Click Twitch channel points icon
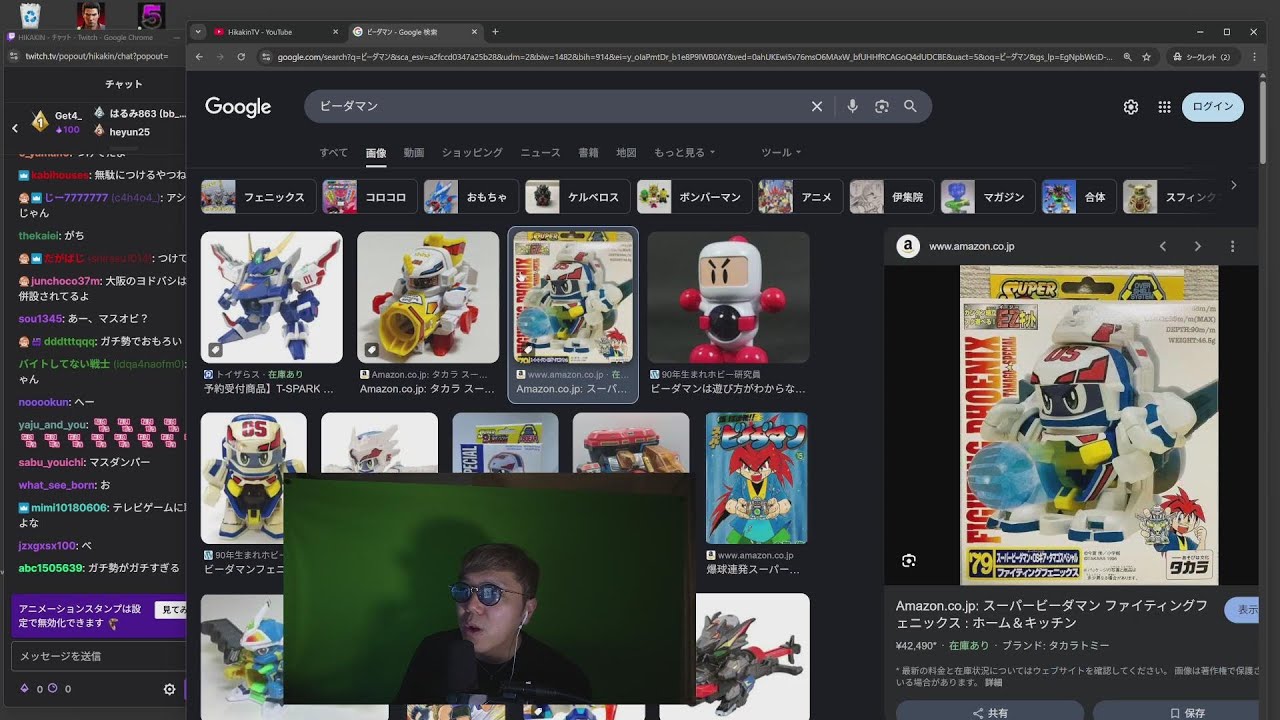This screenshot has height=720, width=1280. [x=53, y=689]
